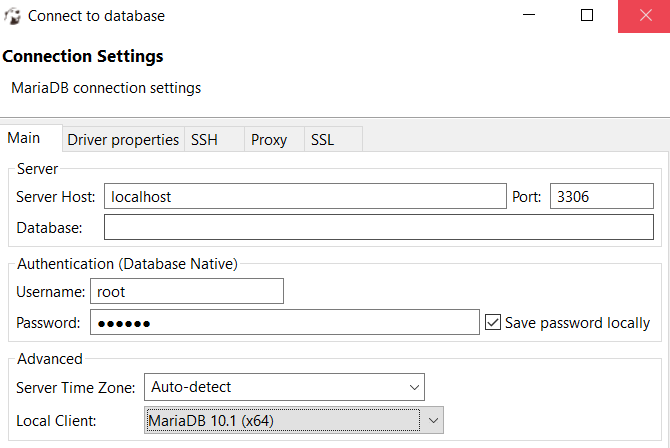
Task: Click the Connection Settings heading
Action: 83,56
